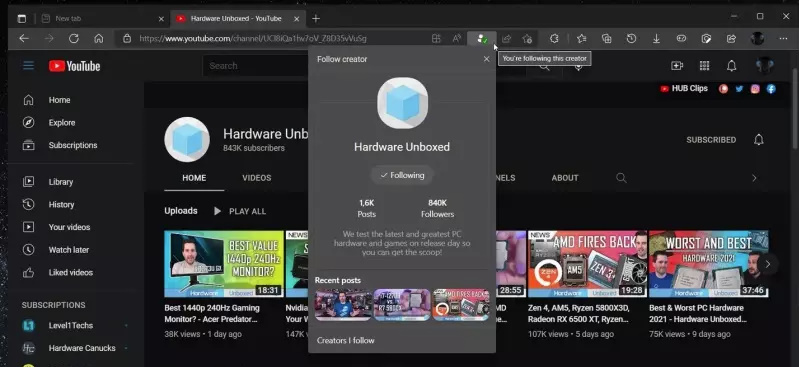Toggle the Following button in popup
This screenshot has height=367, width=799.
pos(402,175)
